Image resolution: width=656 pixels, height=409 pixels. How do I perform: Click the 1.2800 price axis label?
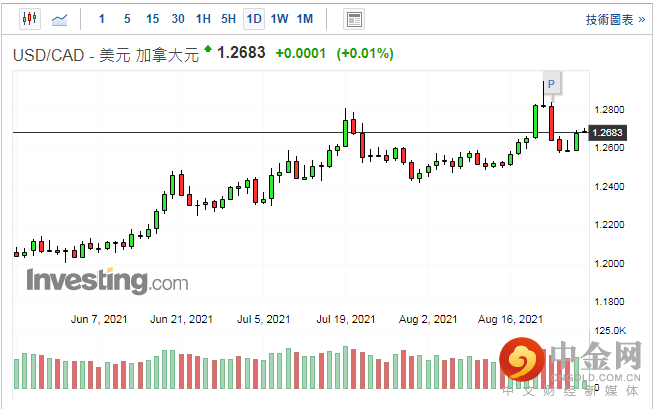(609, 110)
